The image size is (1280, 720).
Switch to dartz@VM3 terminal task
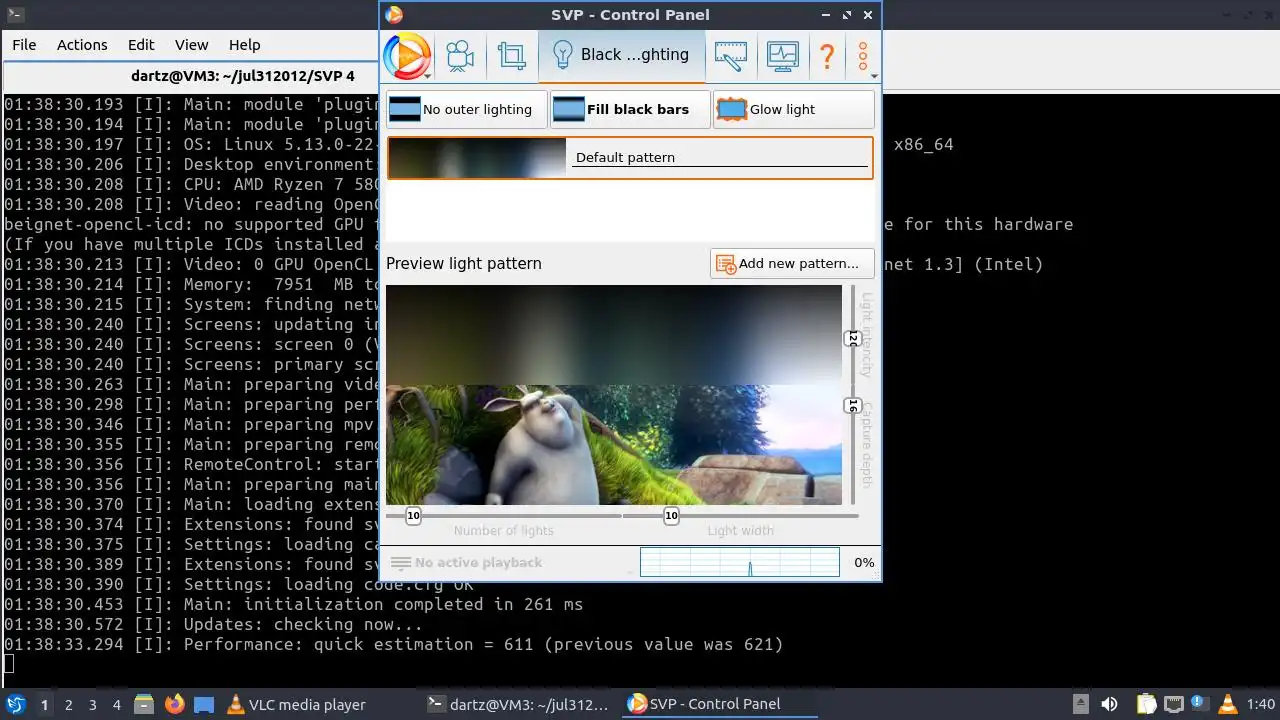518,704
